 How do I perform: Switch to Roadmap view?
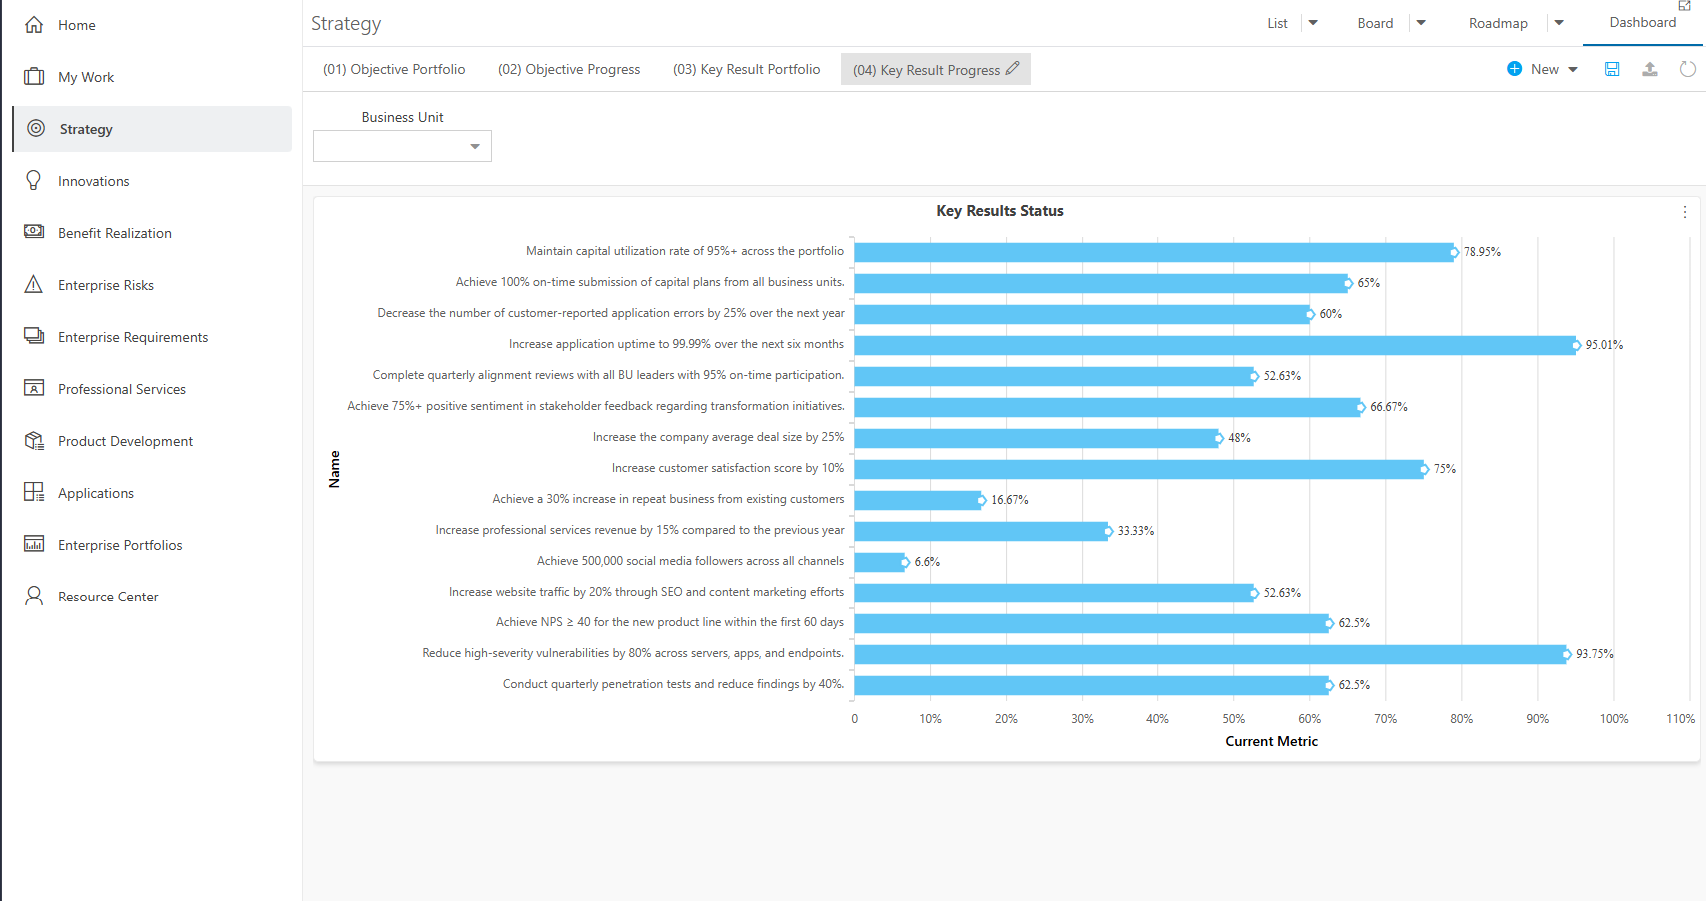coord(1498,23)
